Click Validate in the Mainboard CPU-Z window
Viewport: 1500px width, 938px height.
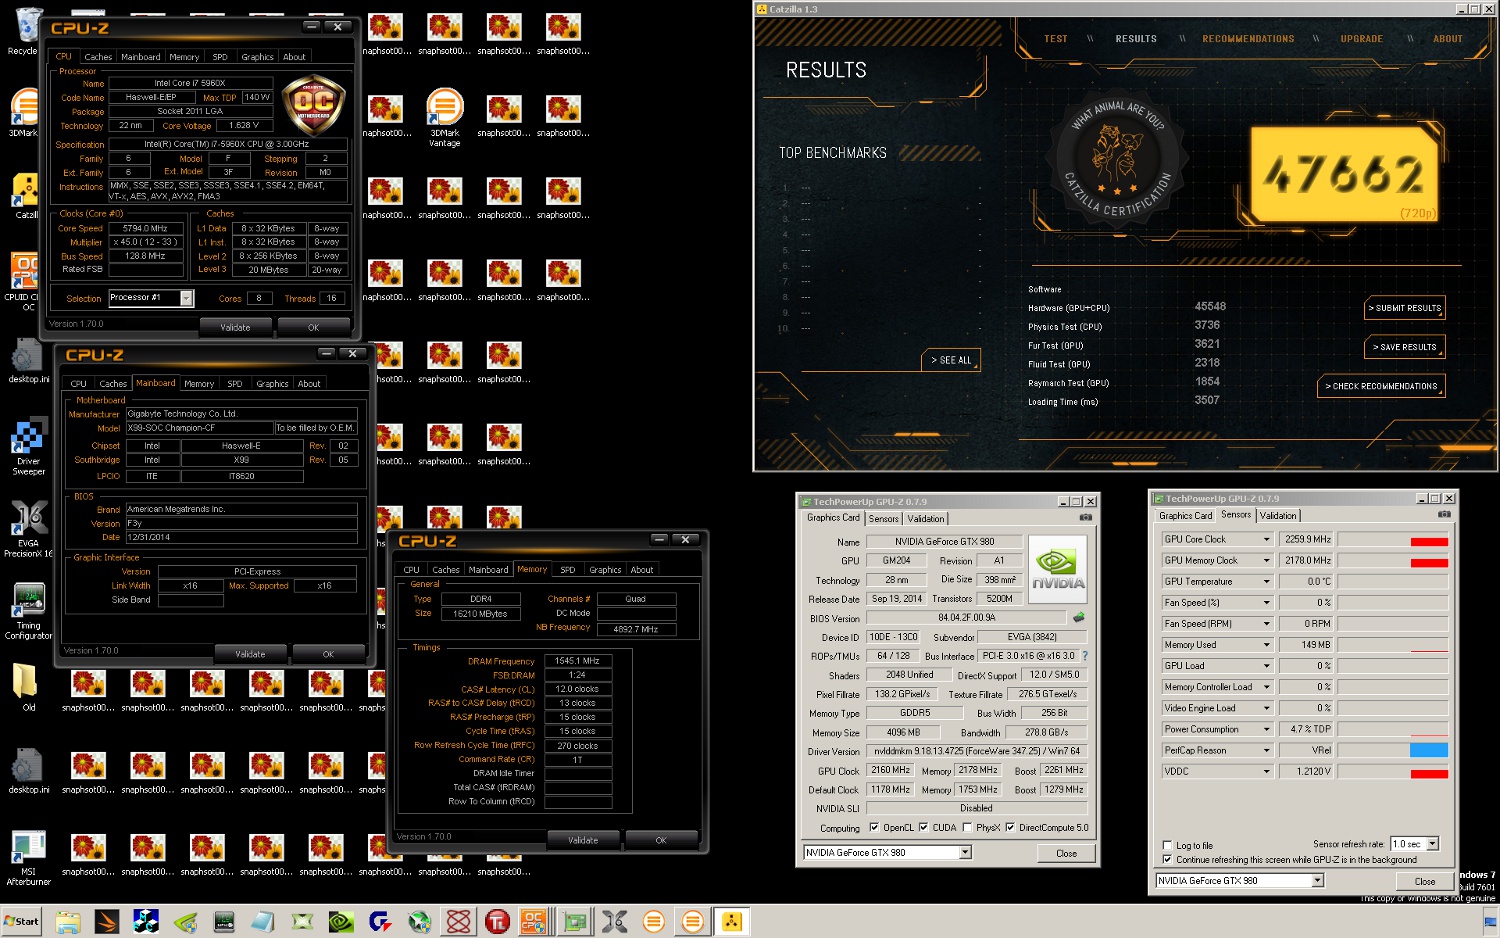point(250,654)
